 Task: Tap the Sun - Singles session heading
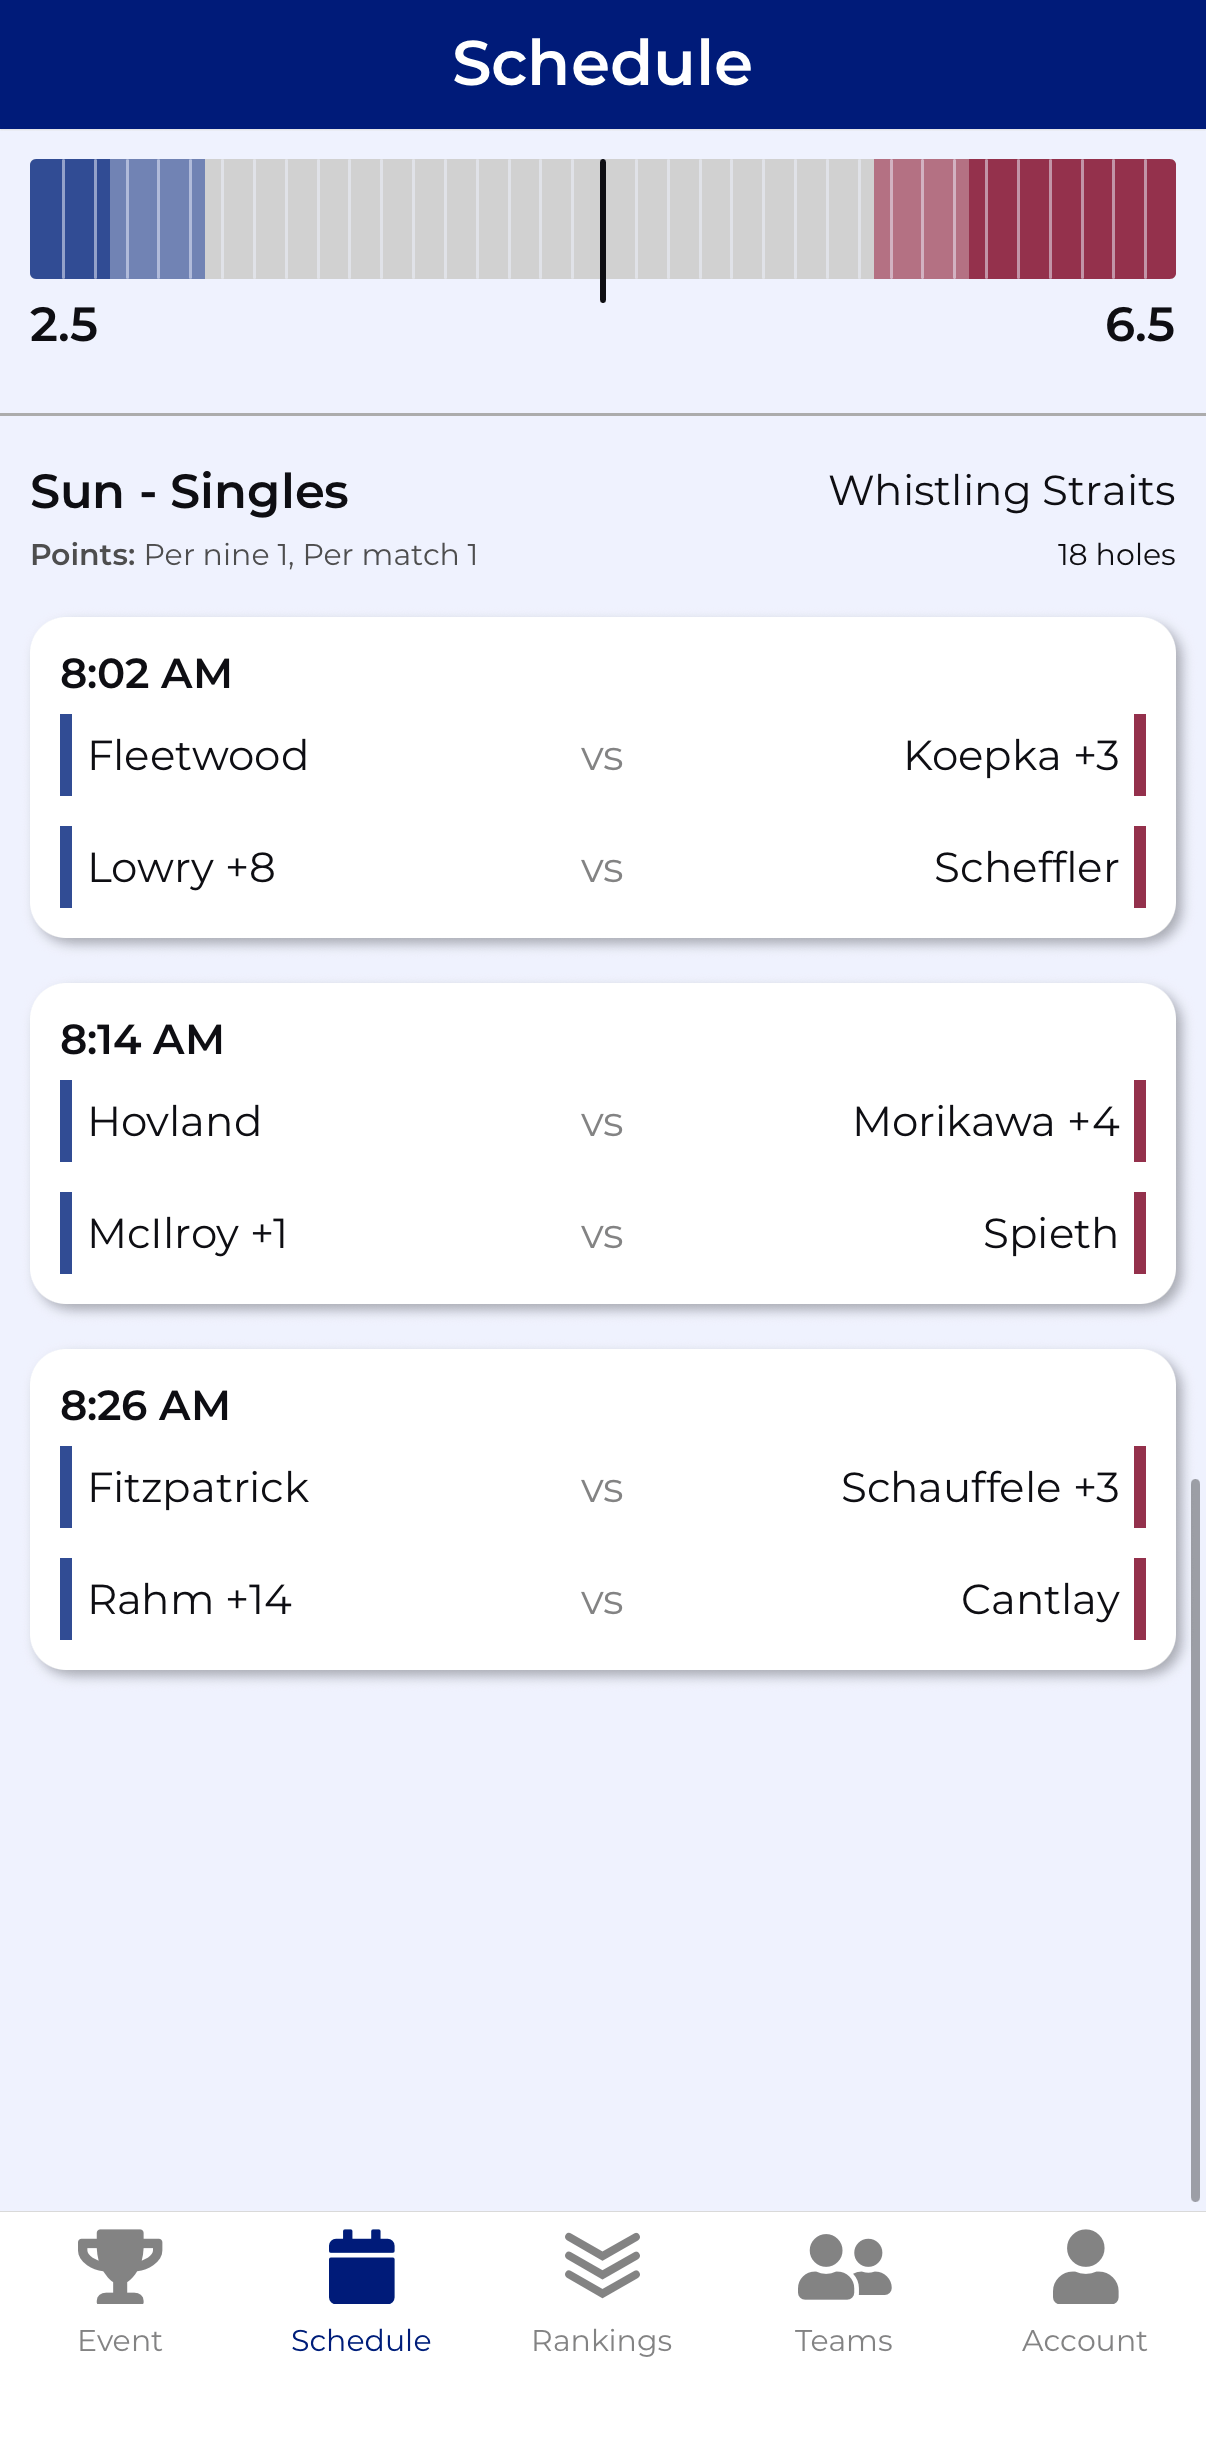[189, 492]
